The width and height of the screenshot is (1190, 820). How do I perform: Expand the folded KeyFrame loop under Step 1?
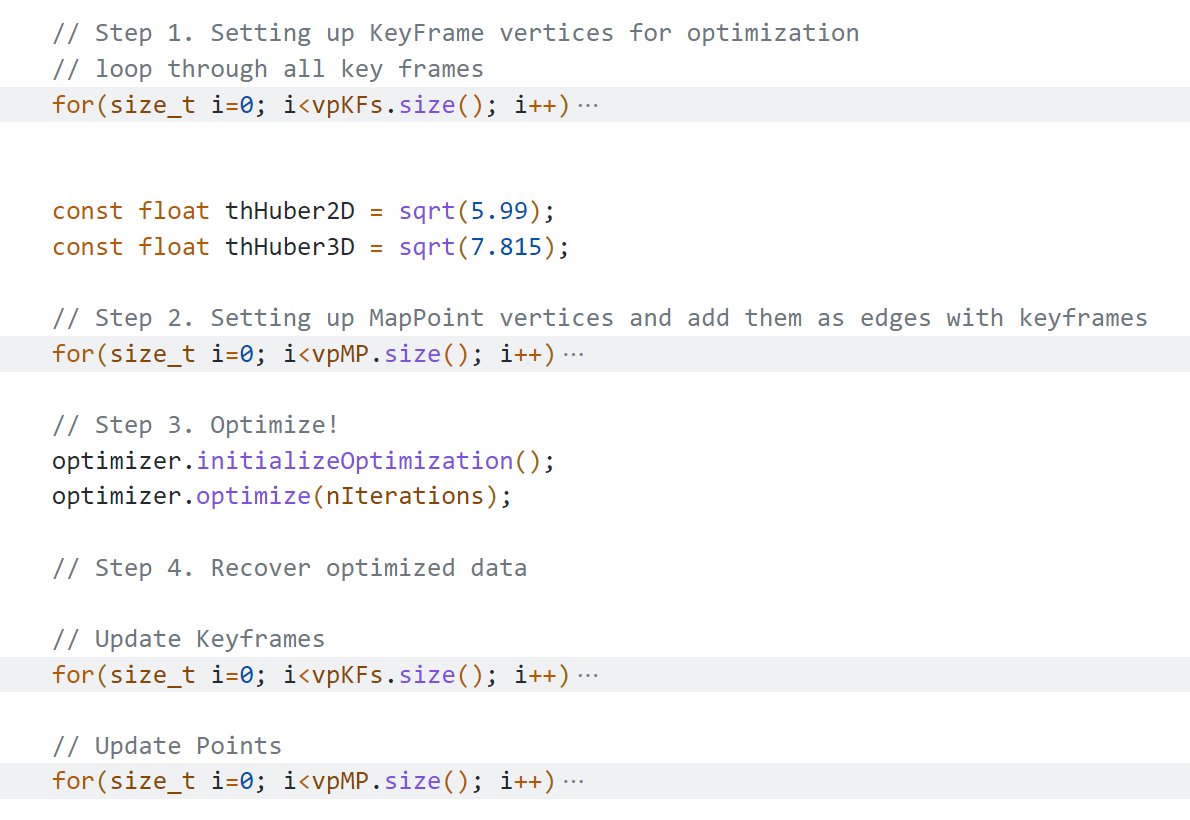(x=588, y=105)
